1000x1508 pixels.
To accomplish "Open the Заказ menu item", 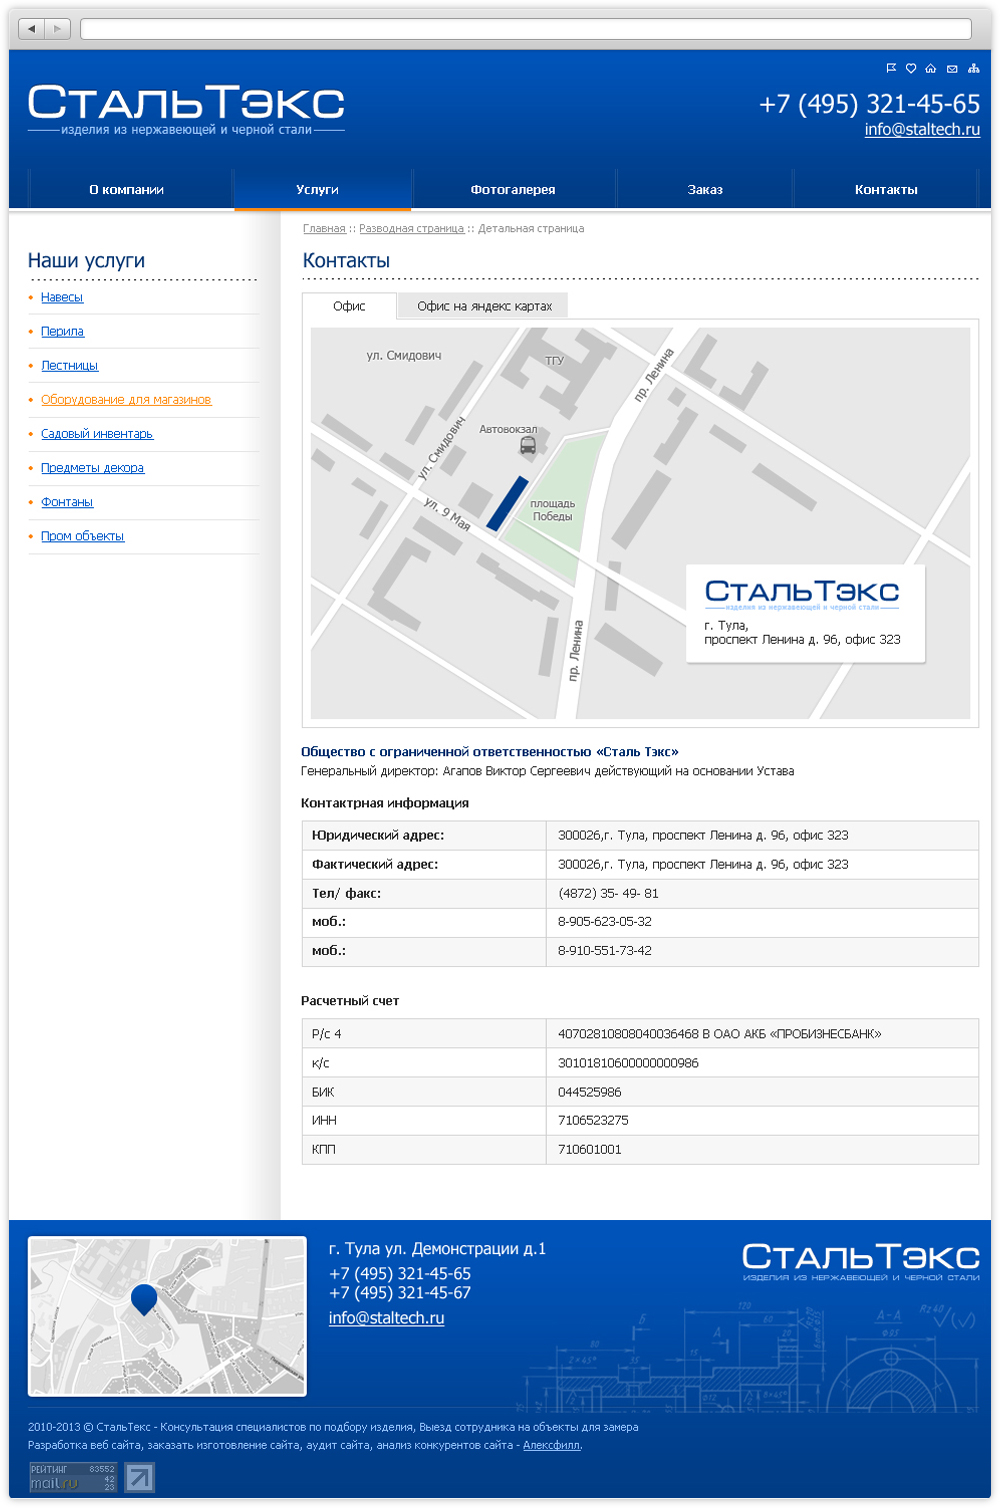I will pyautogui.click(x=705, y=189).
